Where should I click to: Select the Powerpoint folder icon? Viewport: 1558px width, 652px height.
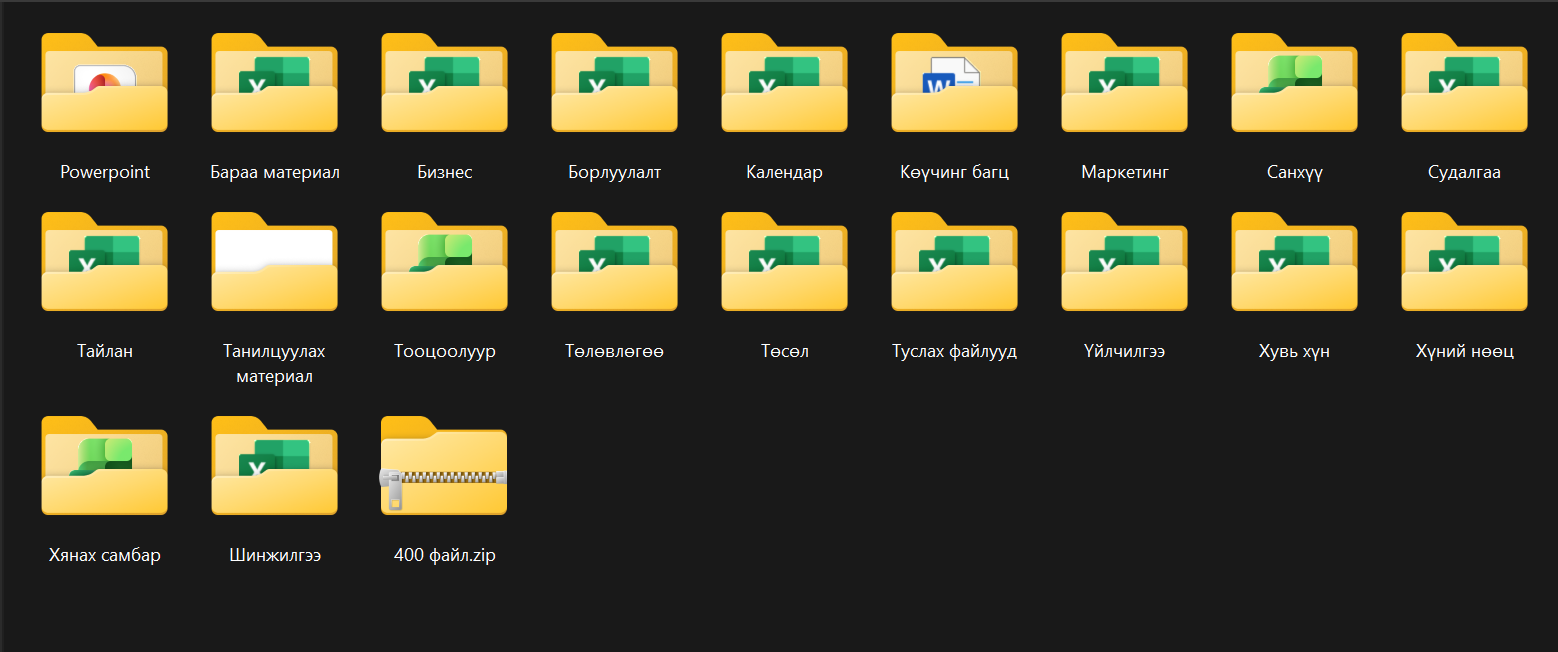[104, 84]
